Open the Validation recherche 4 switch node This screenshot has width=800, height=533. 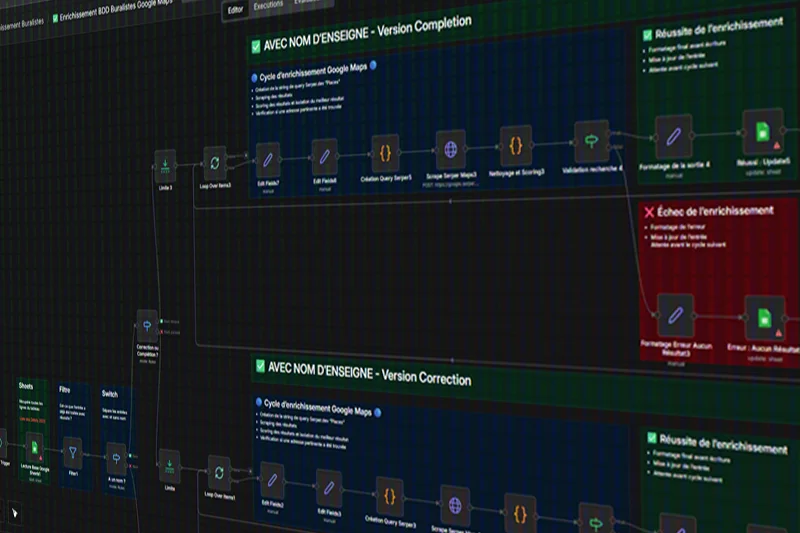point(587,140)
